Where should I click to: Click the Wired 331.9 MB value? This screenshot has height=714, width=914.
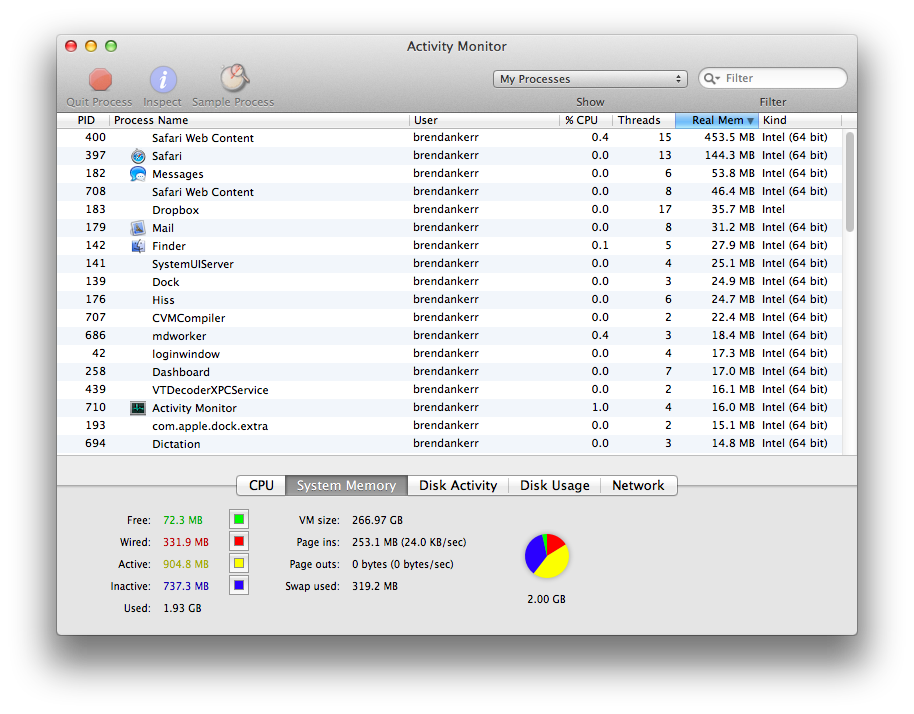click(186, 542)
